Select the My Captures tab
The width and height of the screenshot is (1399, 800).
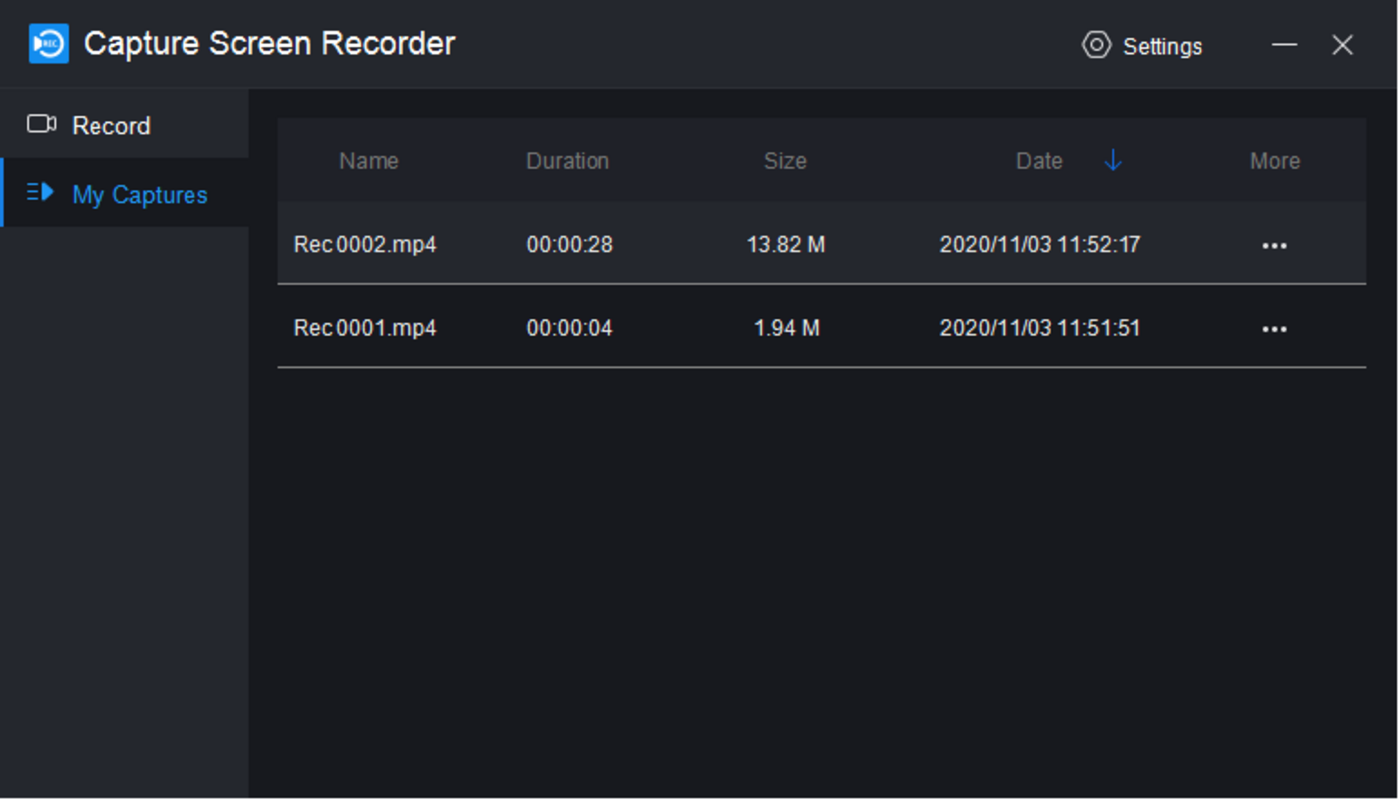(x=124, y=193)
